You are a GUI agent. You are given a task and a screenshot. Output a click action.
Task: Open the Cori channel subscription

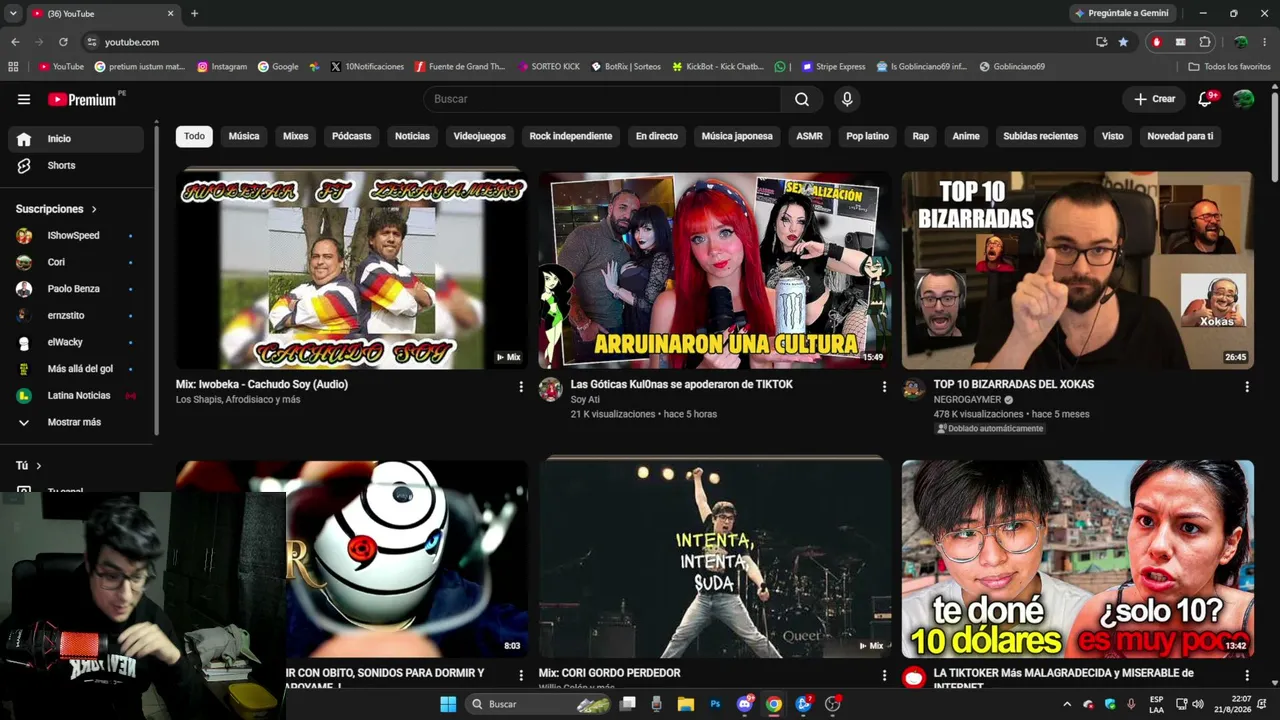point(76,262)
